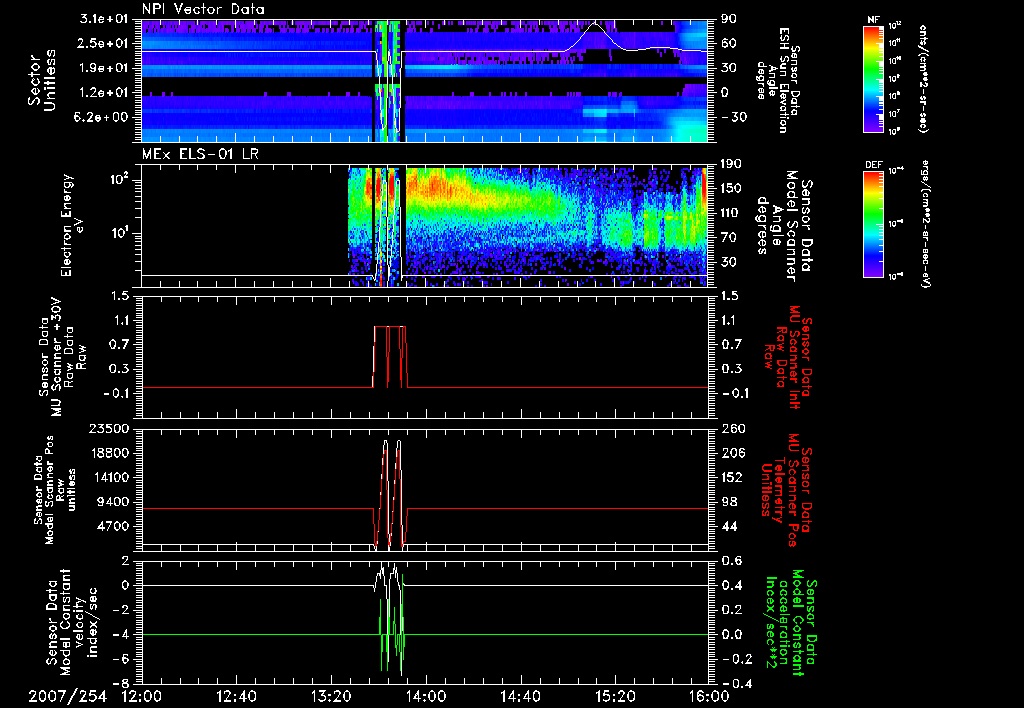1024x708 pixels.
Task: Click the 15:20 time tick label
Action: [615, 697]
